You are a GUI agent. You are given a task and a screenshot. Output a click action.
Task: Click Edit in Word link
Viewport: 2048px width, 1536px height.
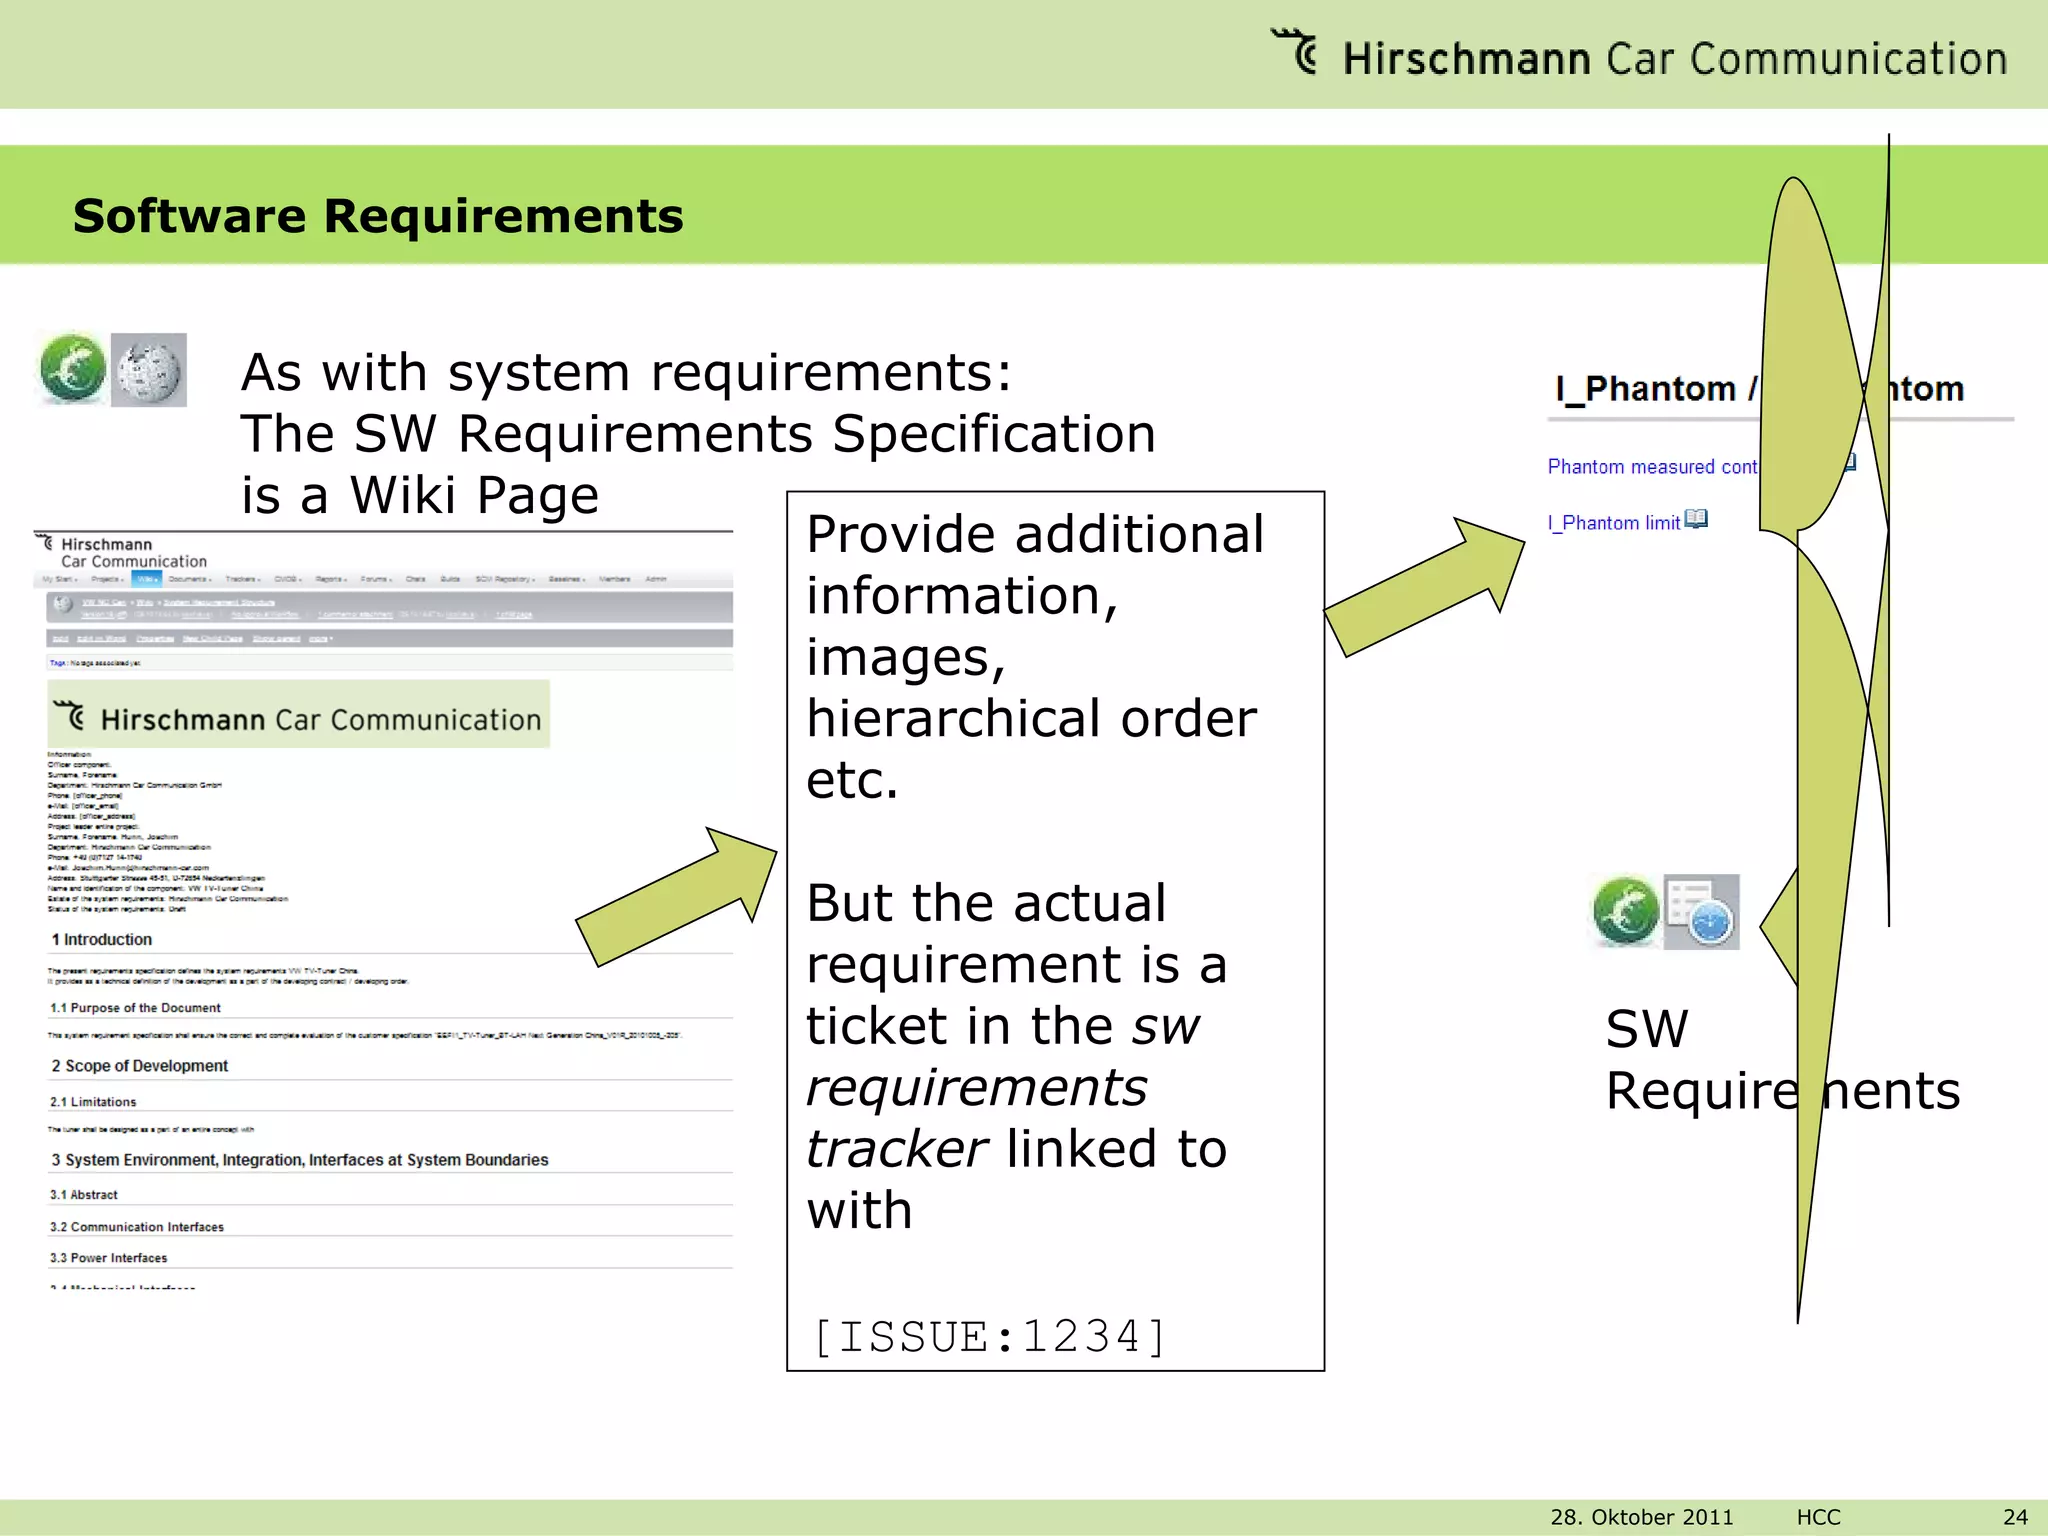[x=101, y=638]
